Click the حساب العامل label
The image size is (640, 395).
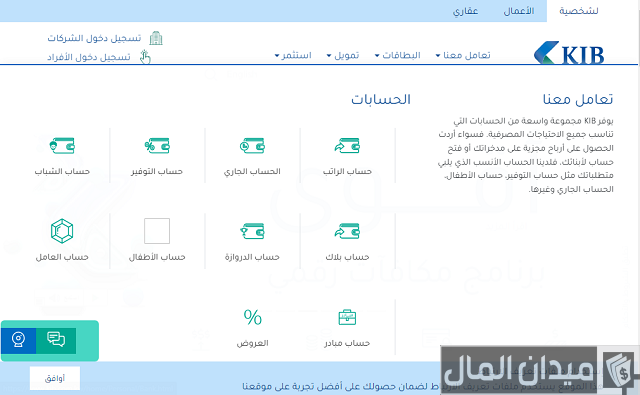(62, 257)
